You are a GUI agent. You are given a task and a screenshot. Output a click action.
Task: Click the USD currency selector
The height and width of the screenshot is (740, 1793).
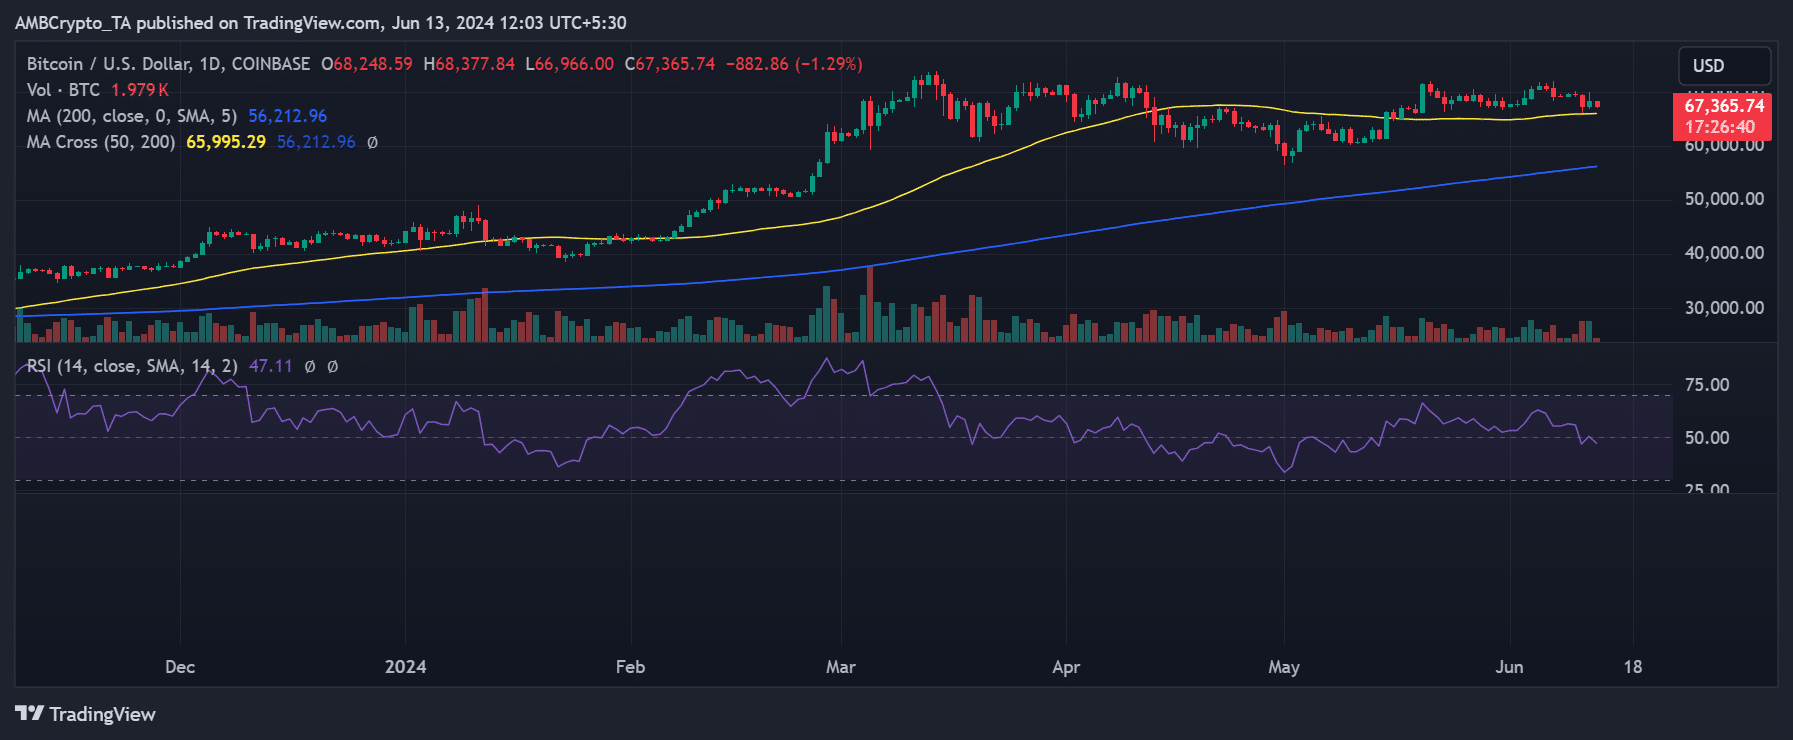1724,66
